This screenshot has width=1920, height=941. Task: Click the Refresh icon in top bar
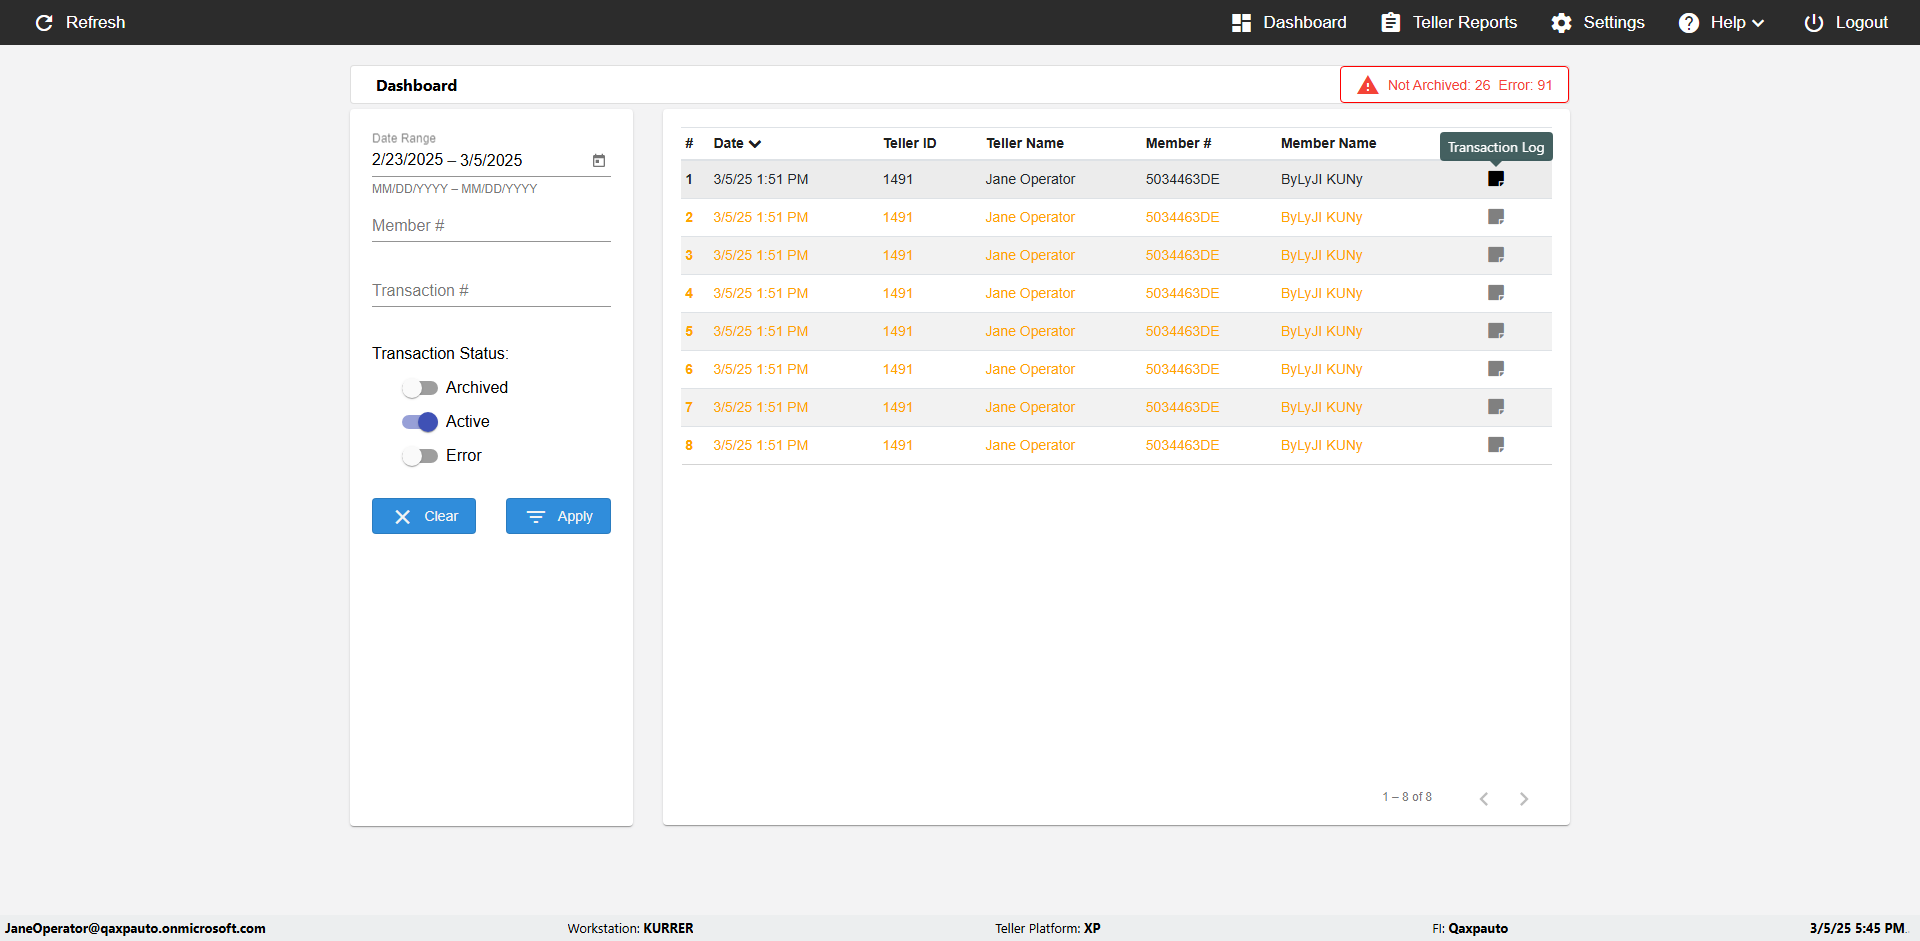pos(44,22)
